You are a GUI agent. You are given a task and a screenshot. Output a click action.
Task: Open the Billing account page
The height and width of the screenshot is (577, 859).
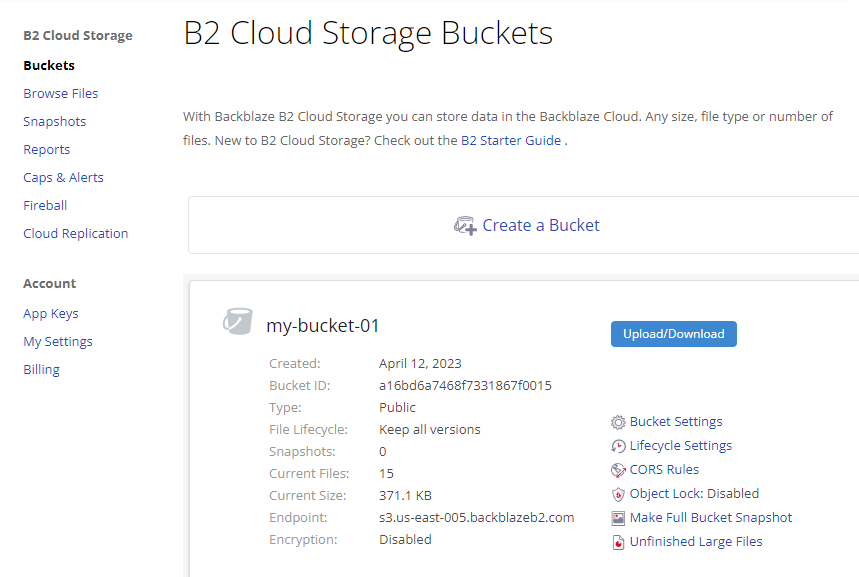(42, 370)
